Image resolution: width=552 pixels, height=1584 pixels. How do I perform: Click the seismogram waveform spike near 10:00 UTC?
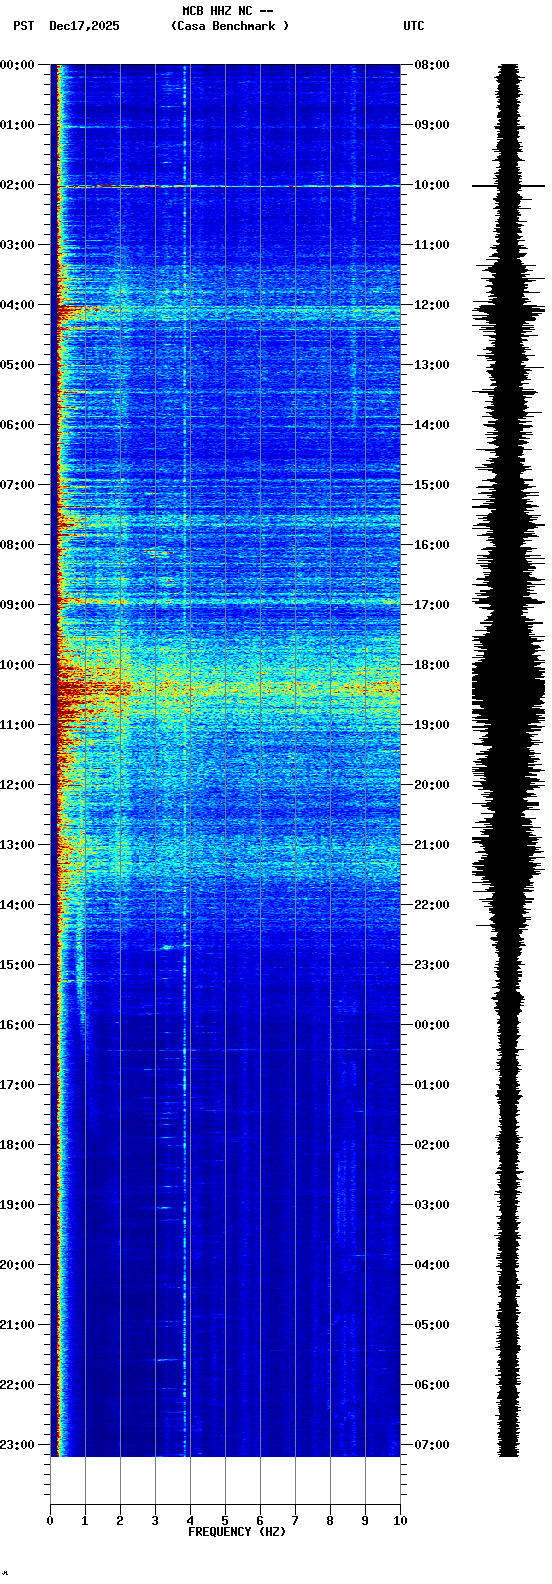pyautogui.click(x=509, y=186)
